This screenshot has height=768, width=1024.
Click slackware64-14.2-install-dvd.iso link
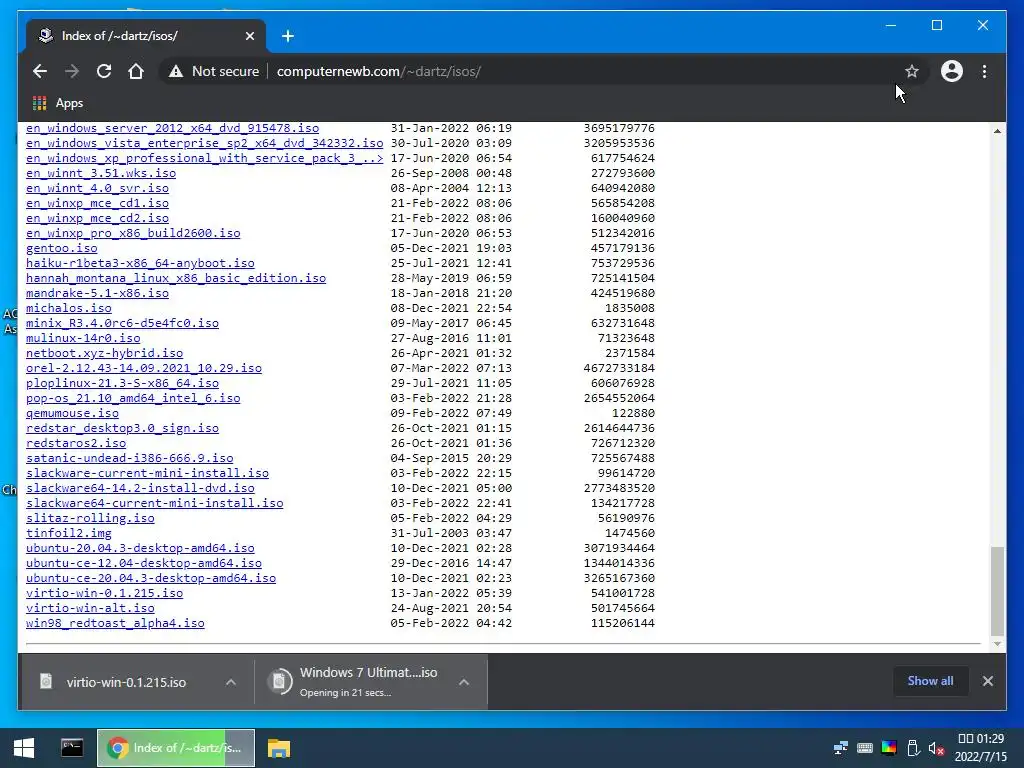point(140,488)
